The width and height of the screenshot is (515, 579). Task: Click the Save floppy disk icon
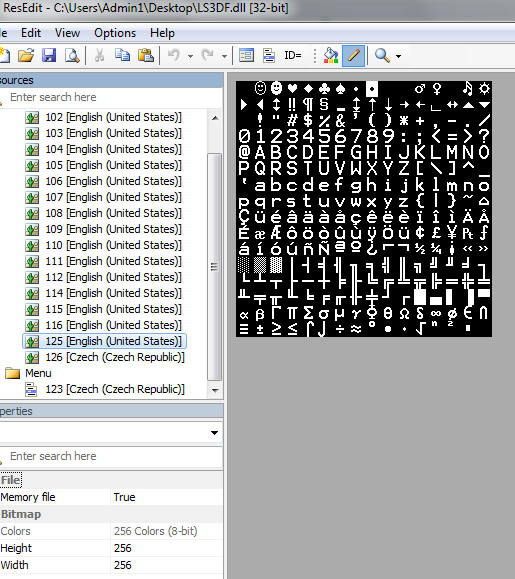pyautogui.click(x=49, y=56)
